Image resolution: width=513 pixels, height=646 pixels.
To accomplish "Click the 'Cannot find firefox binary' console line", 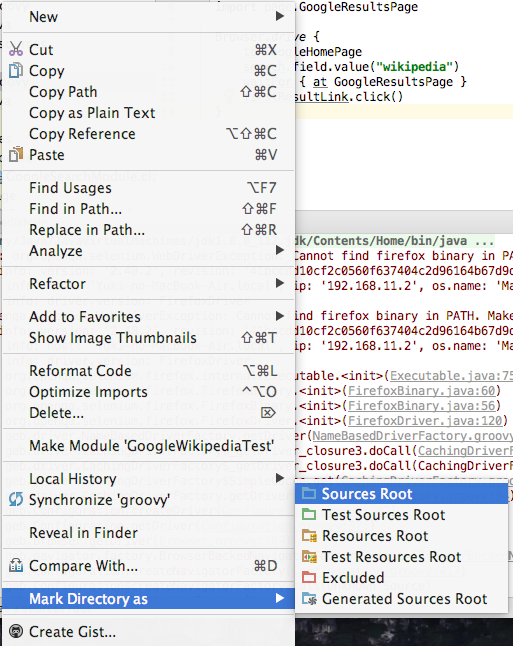I will [404, 256].
